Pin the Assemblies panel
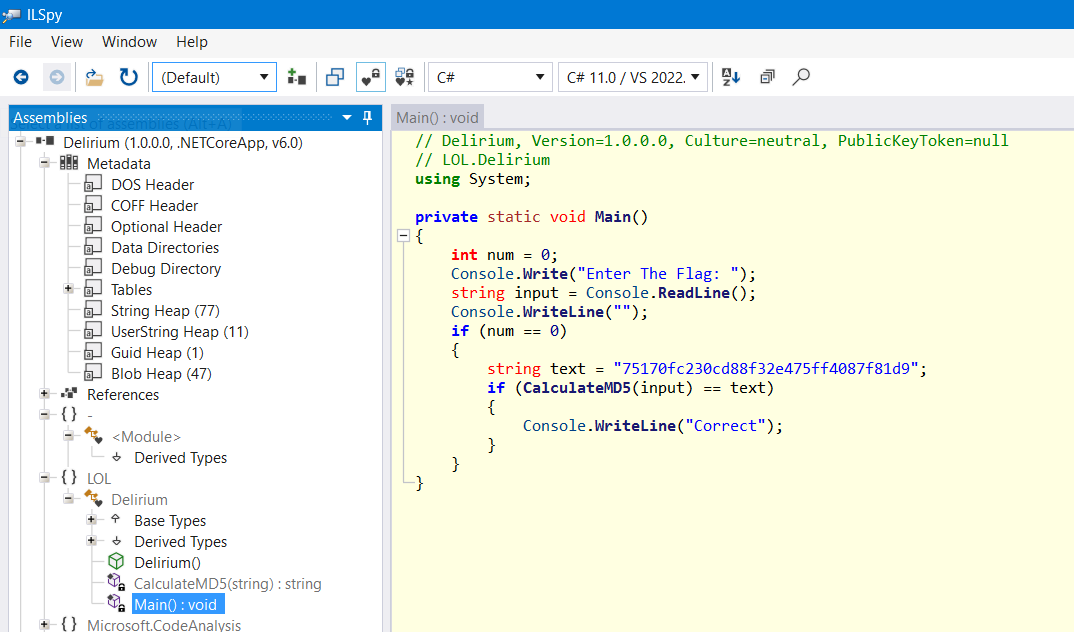The image size is (1074, 632). coord(368,118)
